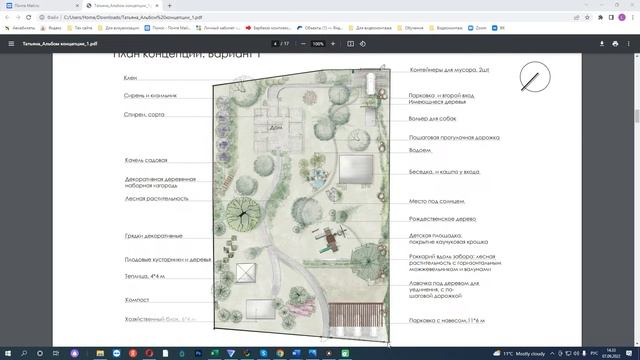Close the Татьяна_Альбом концепции tab

[157, 6]
